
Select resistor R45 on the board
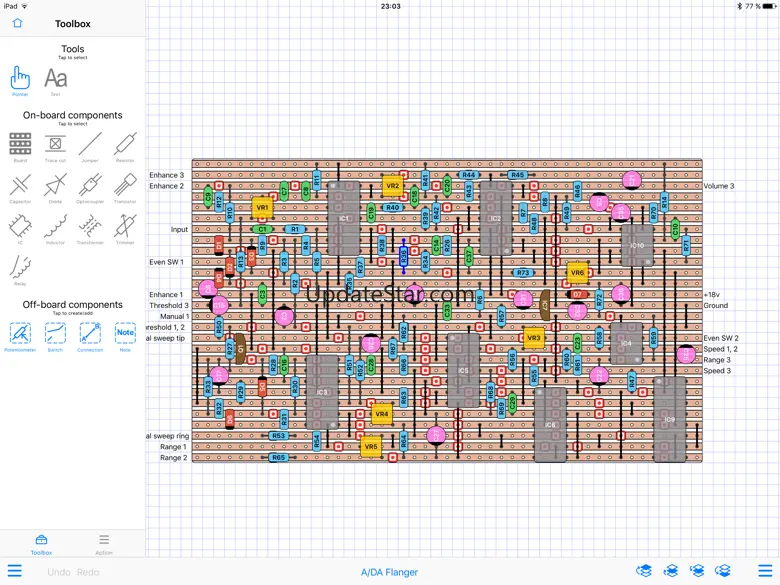click(x=517, y=175)
